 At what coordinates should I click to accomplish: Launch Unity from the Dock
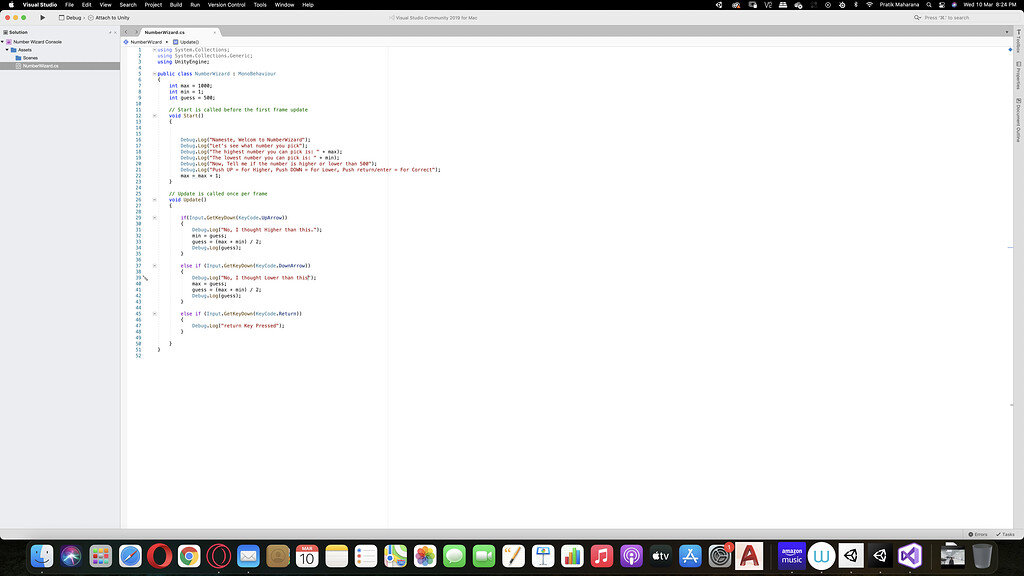[x=851, y=555]
